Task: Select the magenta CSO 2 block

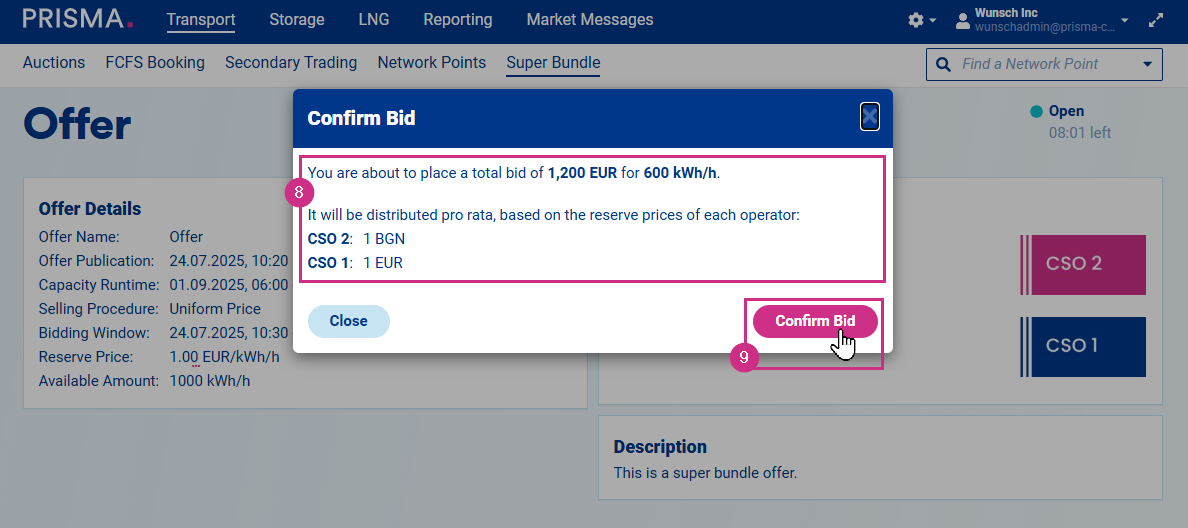Action: coord(1083,265)
